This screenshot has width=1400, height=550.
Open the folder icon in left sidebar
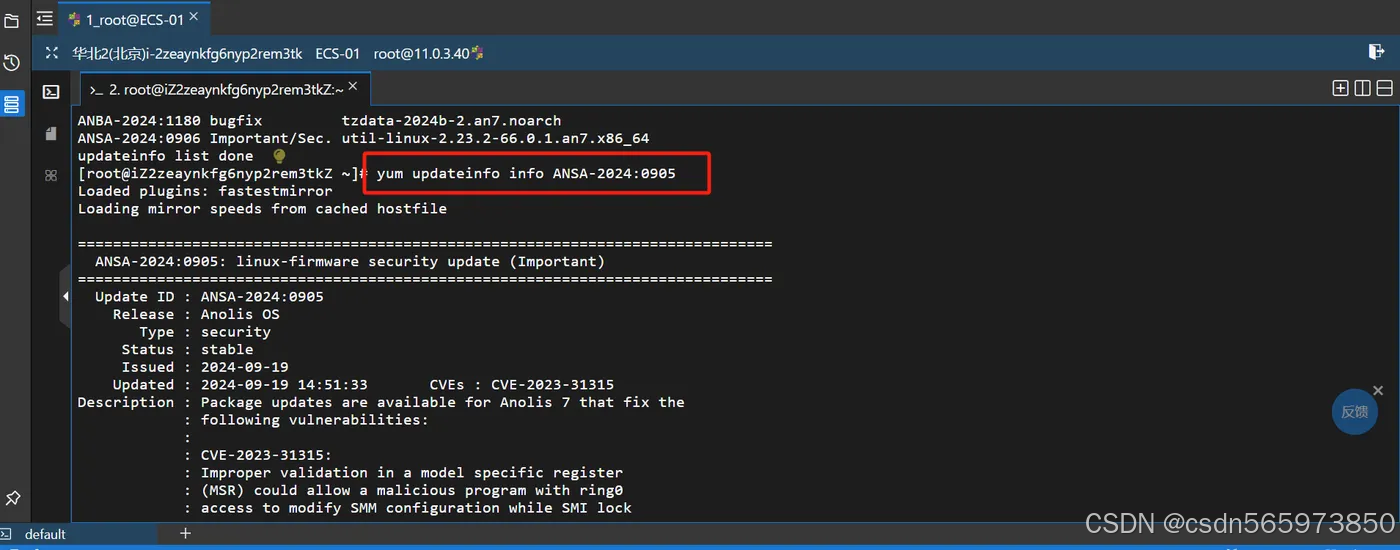click(x=12, y=20)
